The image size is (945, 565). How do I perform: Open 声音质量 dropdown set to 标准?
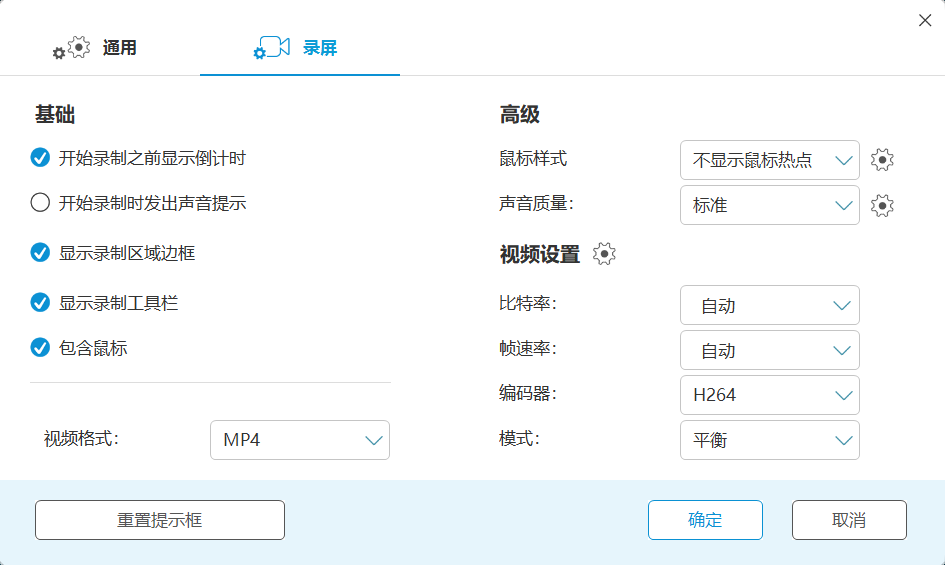pos(770,205)
